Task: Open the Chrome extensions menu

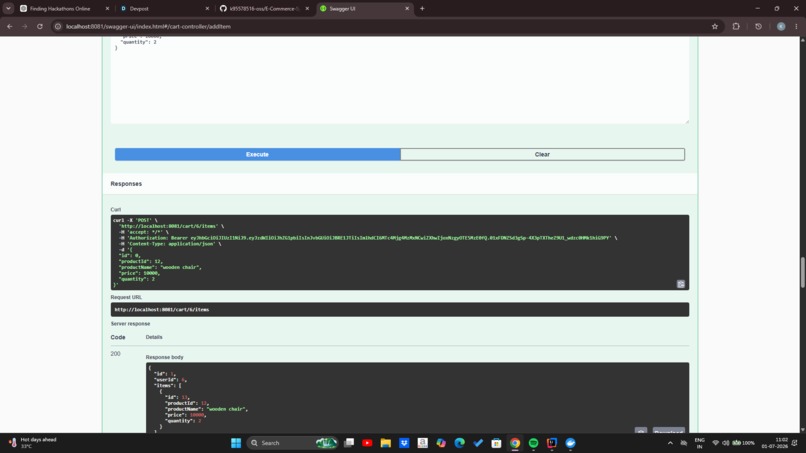Action: click(736, 26)
